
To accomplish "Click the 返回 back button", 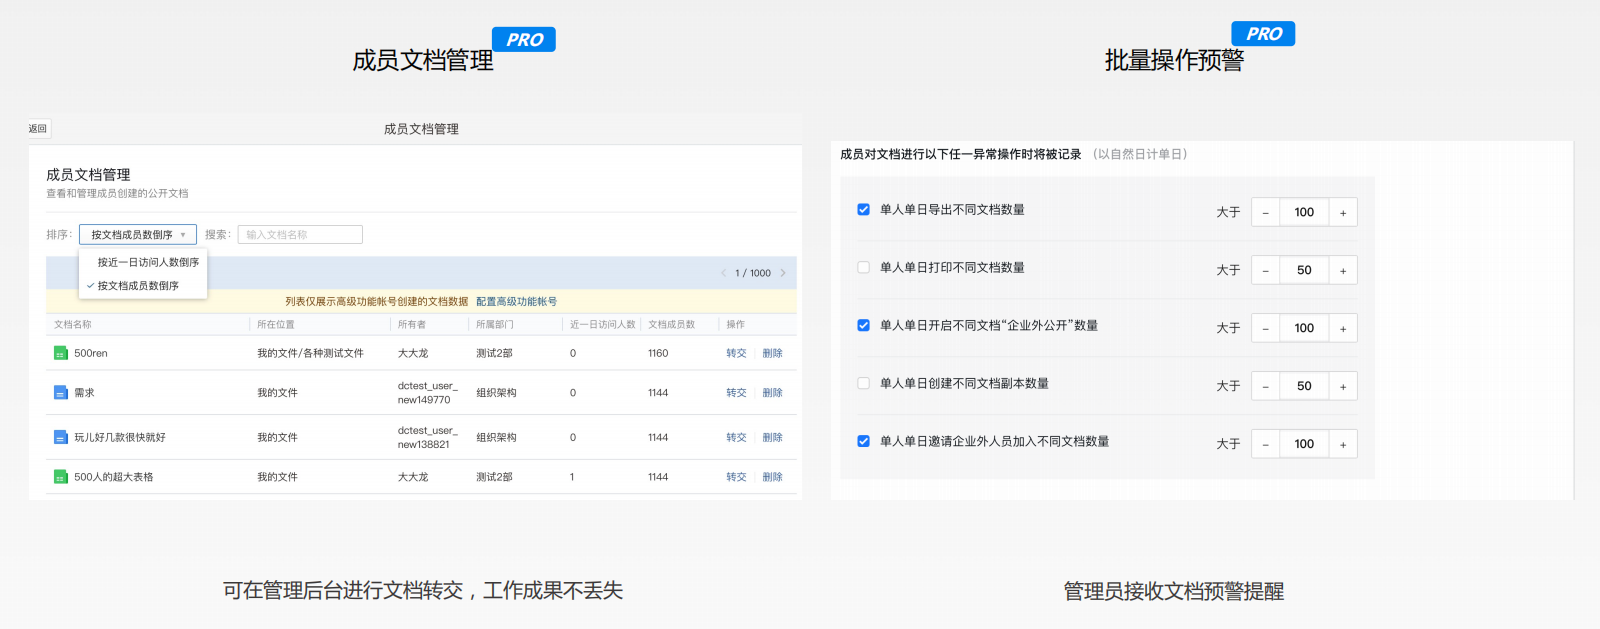I will click(38, 129).
